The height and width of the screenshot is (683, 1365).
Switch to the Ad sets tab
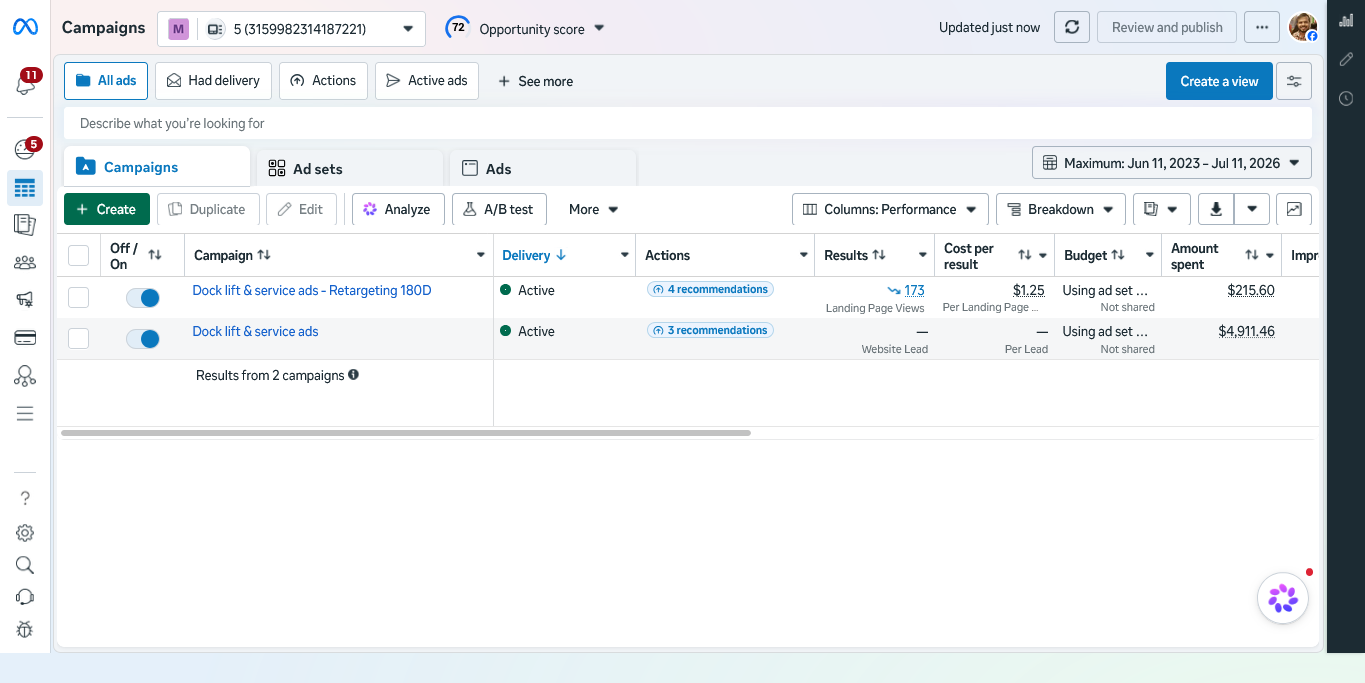click(349, 169)
